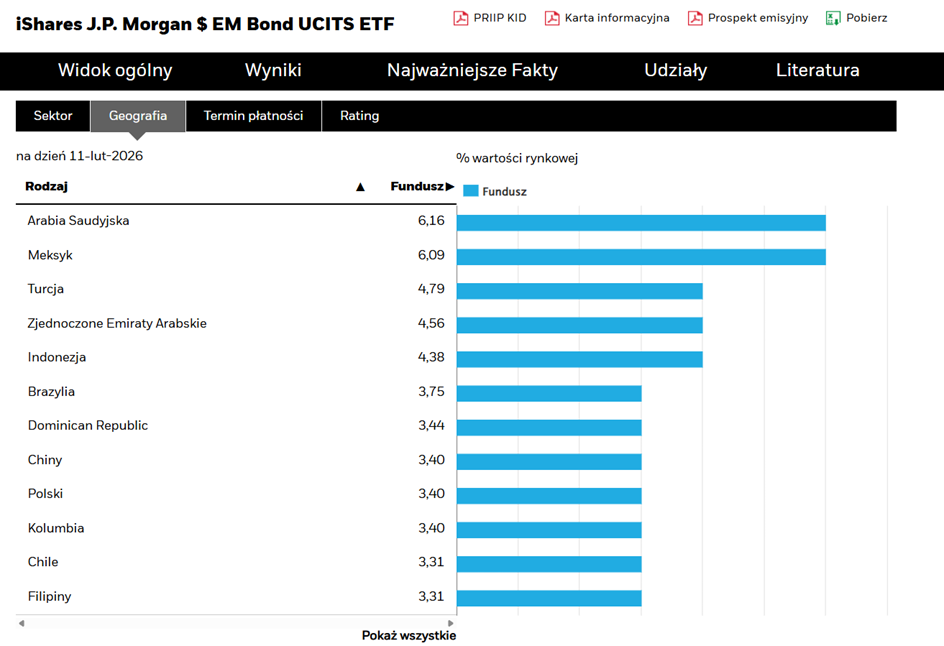Open the Literatura section
Image resolution: width=944 pixels, height=646 pixels.
pos(817,70)
